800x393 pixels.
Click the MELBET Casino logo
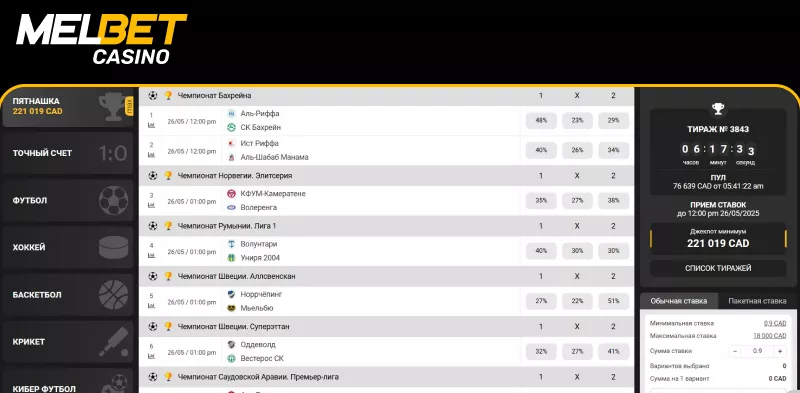pyautogui.click(x=102, y=39)
